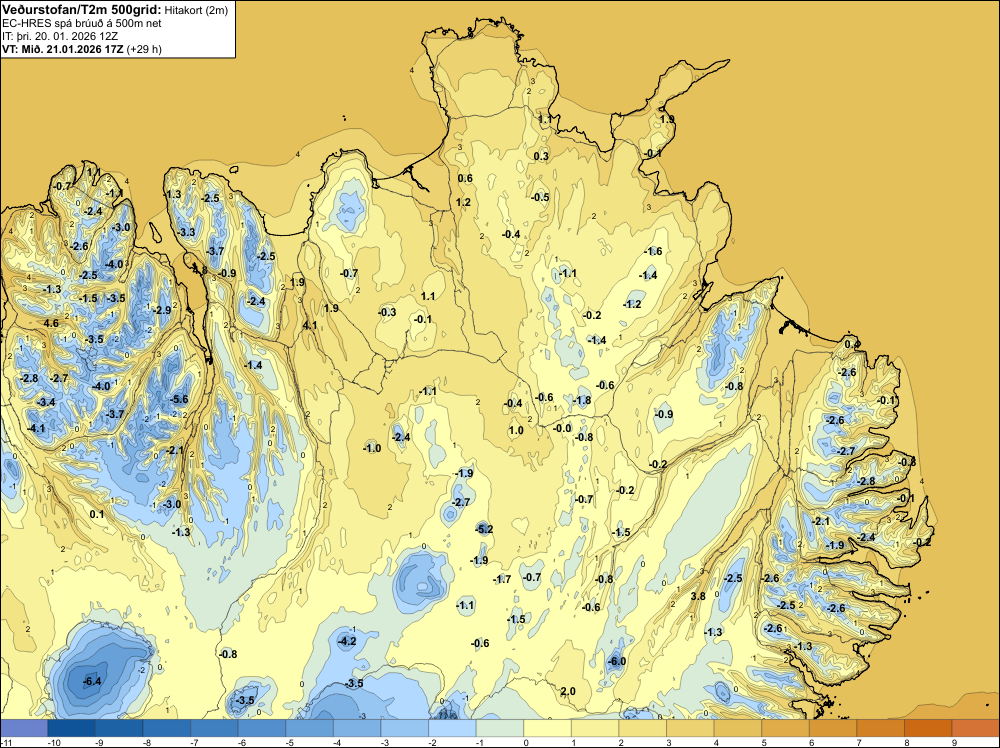
Task: Select the 1.0 temperature value
Action: [x=516, y=430]
